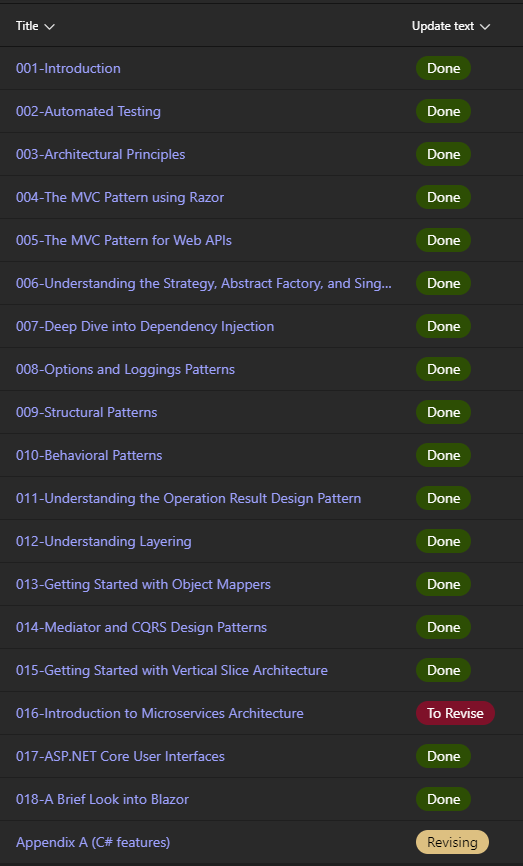This screenshot has width=523, height=866.
Task: Click Done status of 012-Understanding Layering
Action: [x=443, y=542]
